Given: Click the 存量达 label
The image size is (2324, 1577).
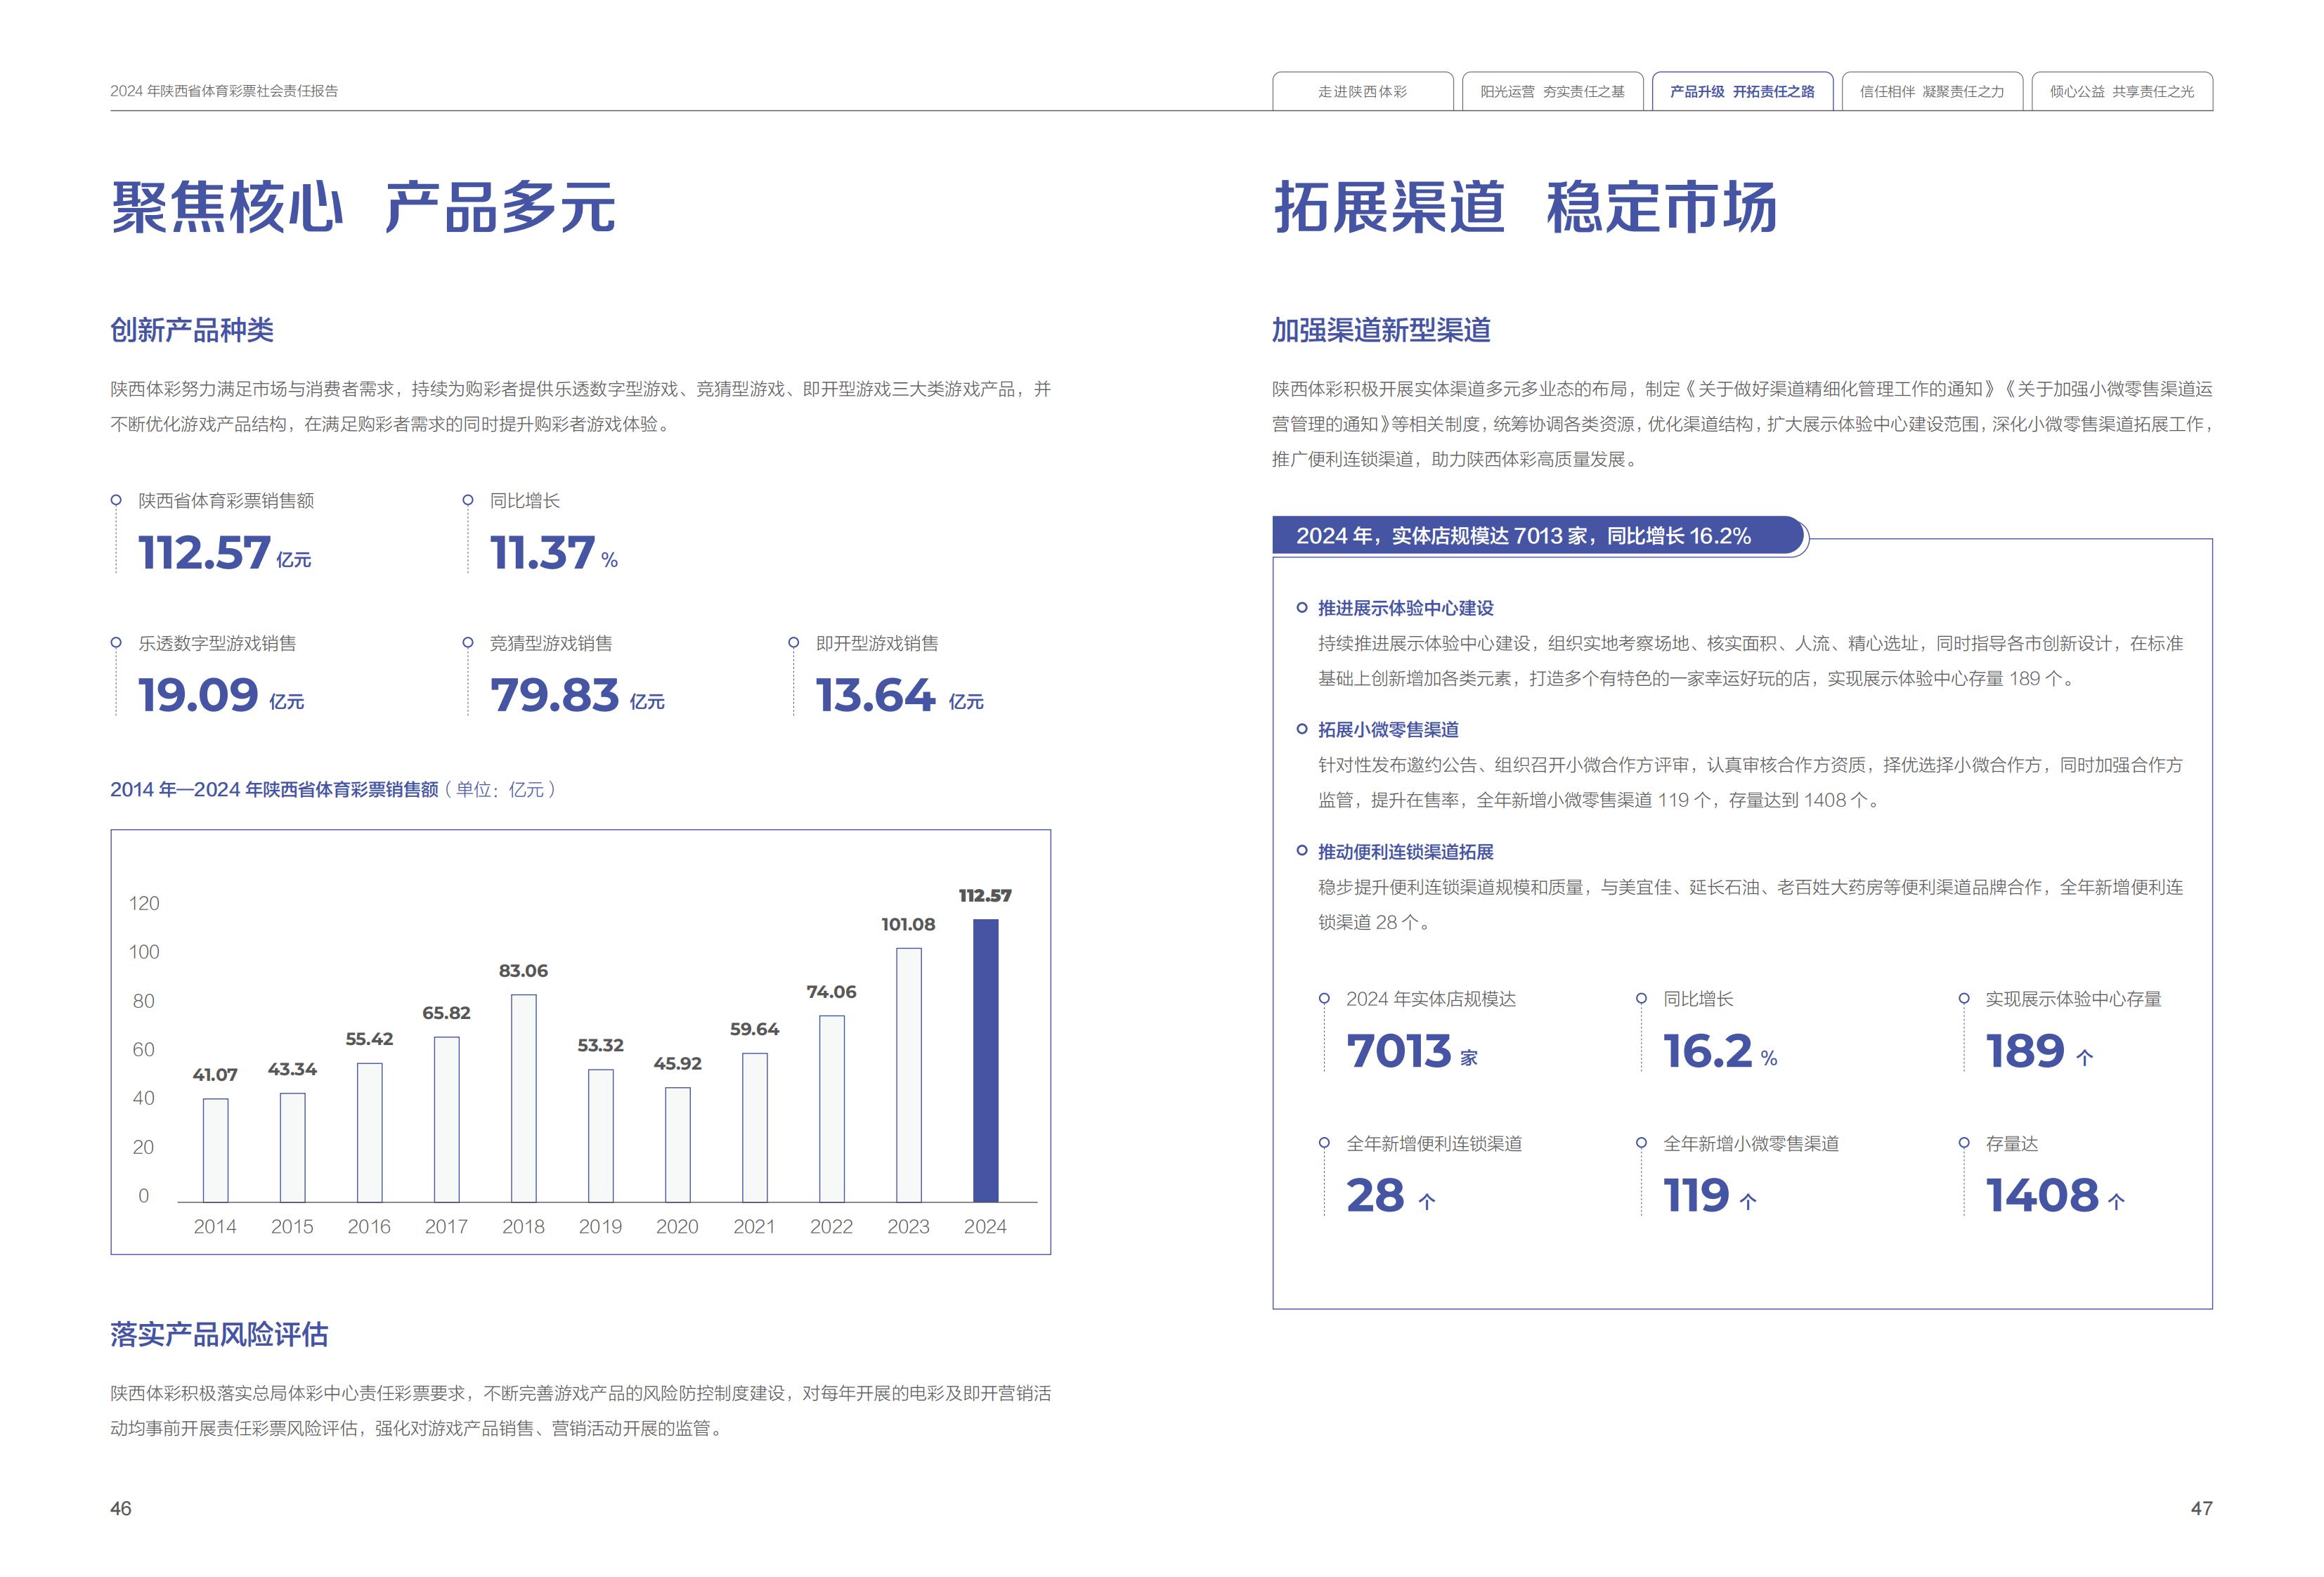Looking at the screenshot, I should point(2011,1143).
